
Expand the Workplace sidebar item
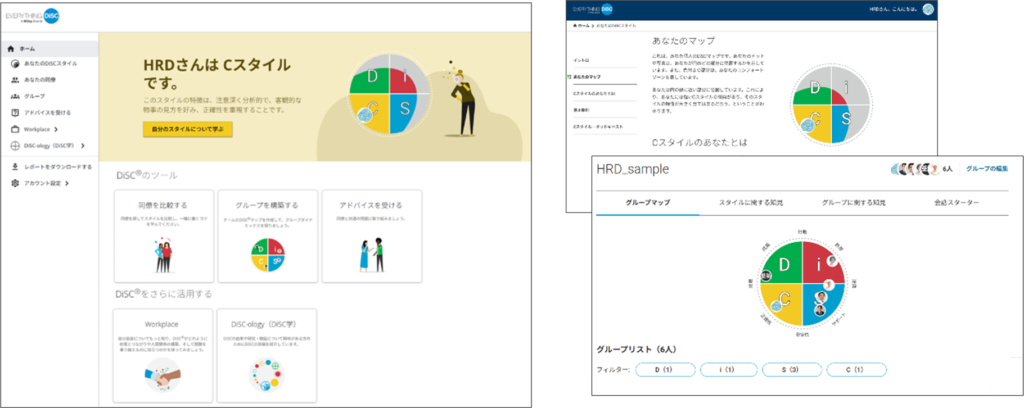pyautogui.click(x=55, y=129)
